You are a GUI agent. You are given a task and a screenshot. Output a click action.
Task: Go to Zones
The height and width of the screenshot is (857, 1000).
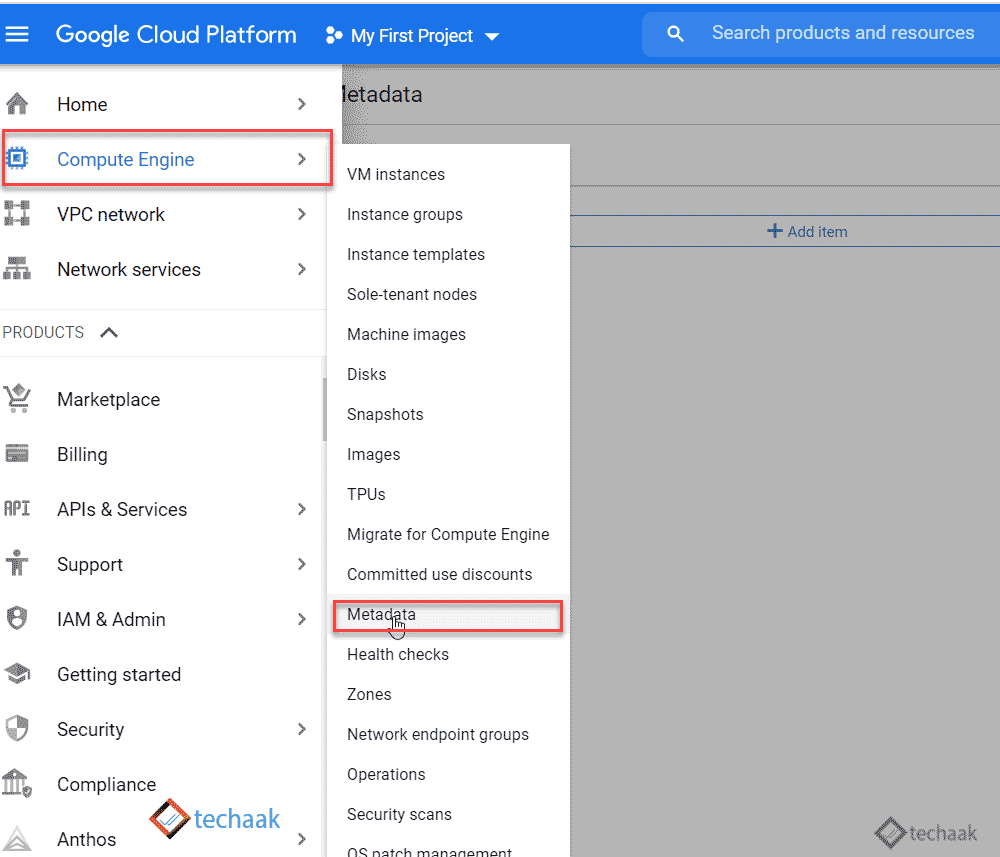click(x=369, y=694)
